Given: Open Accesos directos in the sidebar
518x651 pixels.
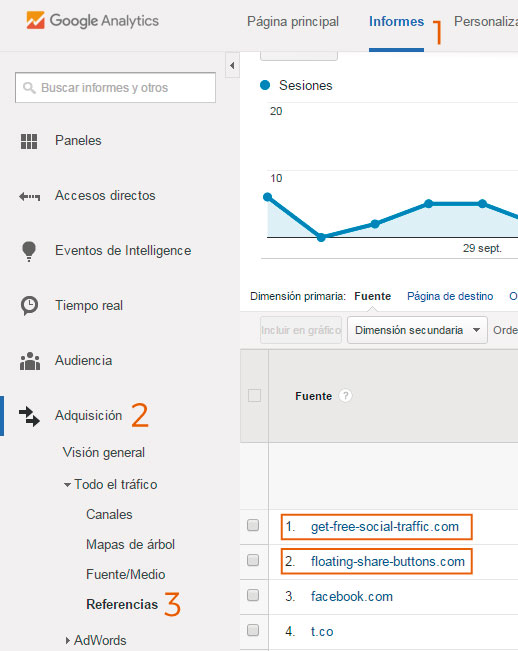Looking at the screenshot, I should [x=105, y=196].
